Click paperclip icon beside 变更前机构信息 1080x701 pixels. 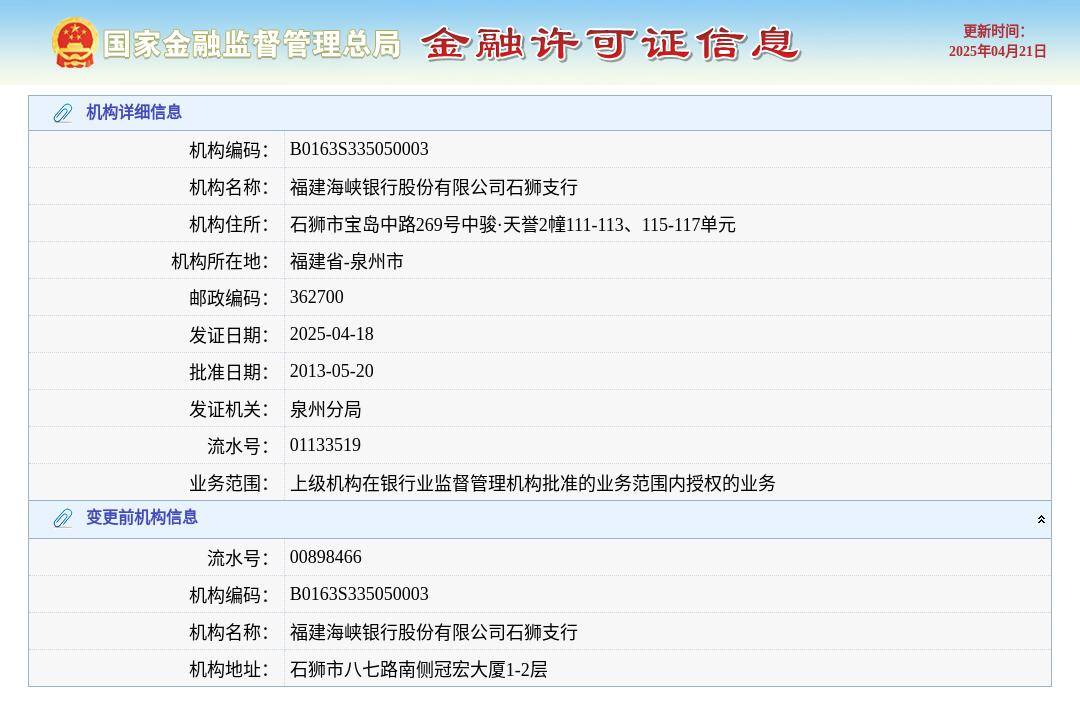point(63,518)
